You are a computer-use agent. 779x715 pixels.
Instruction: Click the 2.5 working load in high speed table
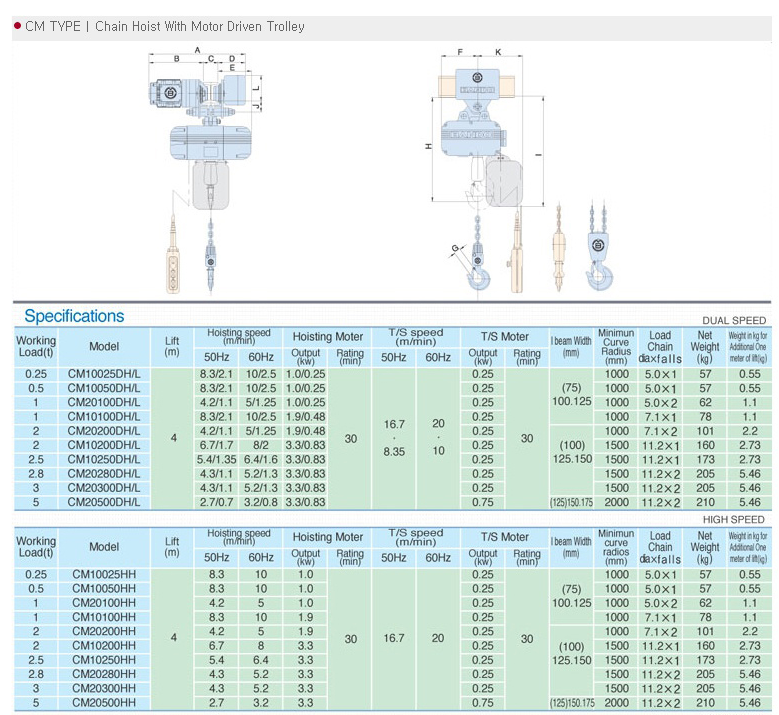pyautogui.click(x=36, y=660)
